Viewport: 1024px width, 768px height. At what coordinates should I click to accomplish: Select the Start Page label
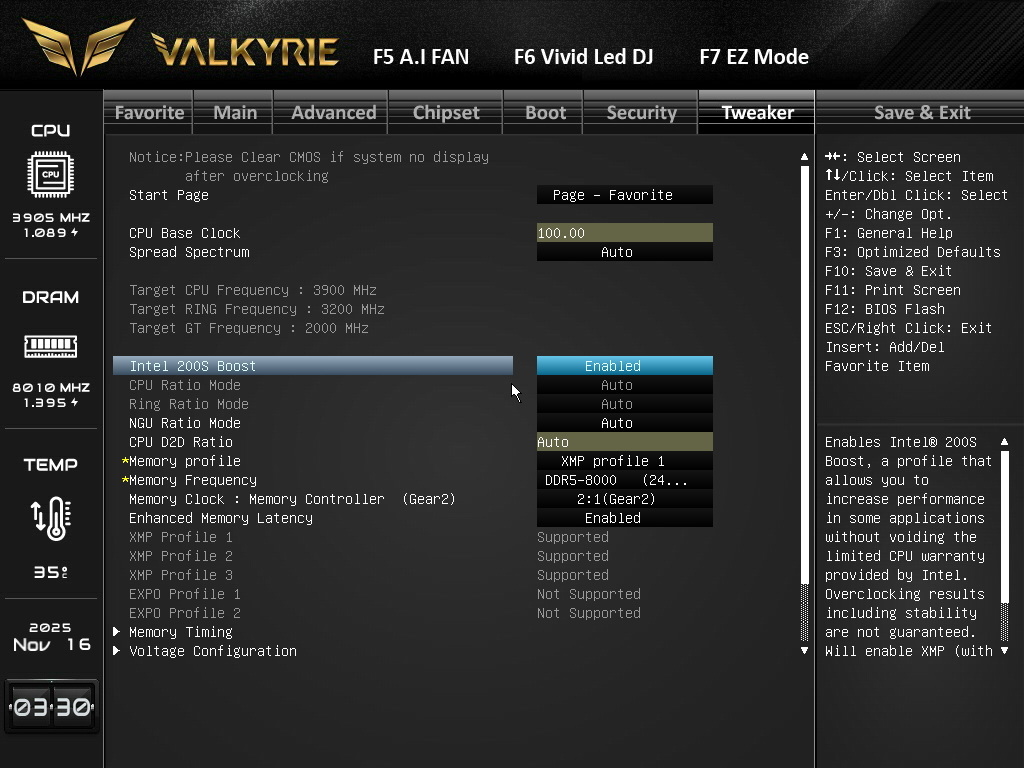tap(168, 195)
